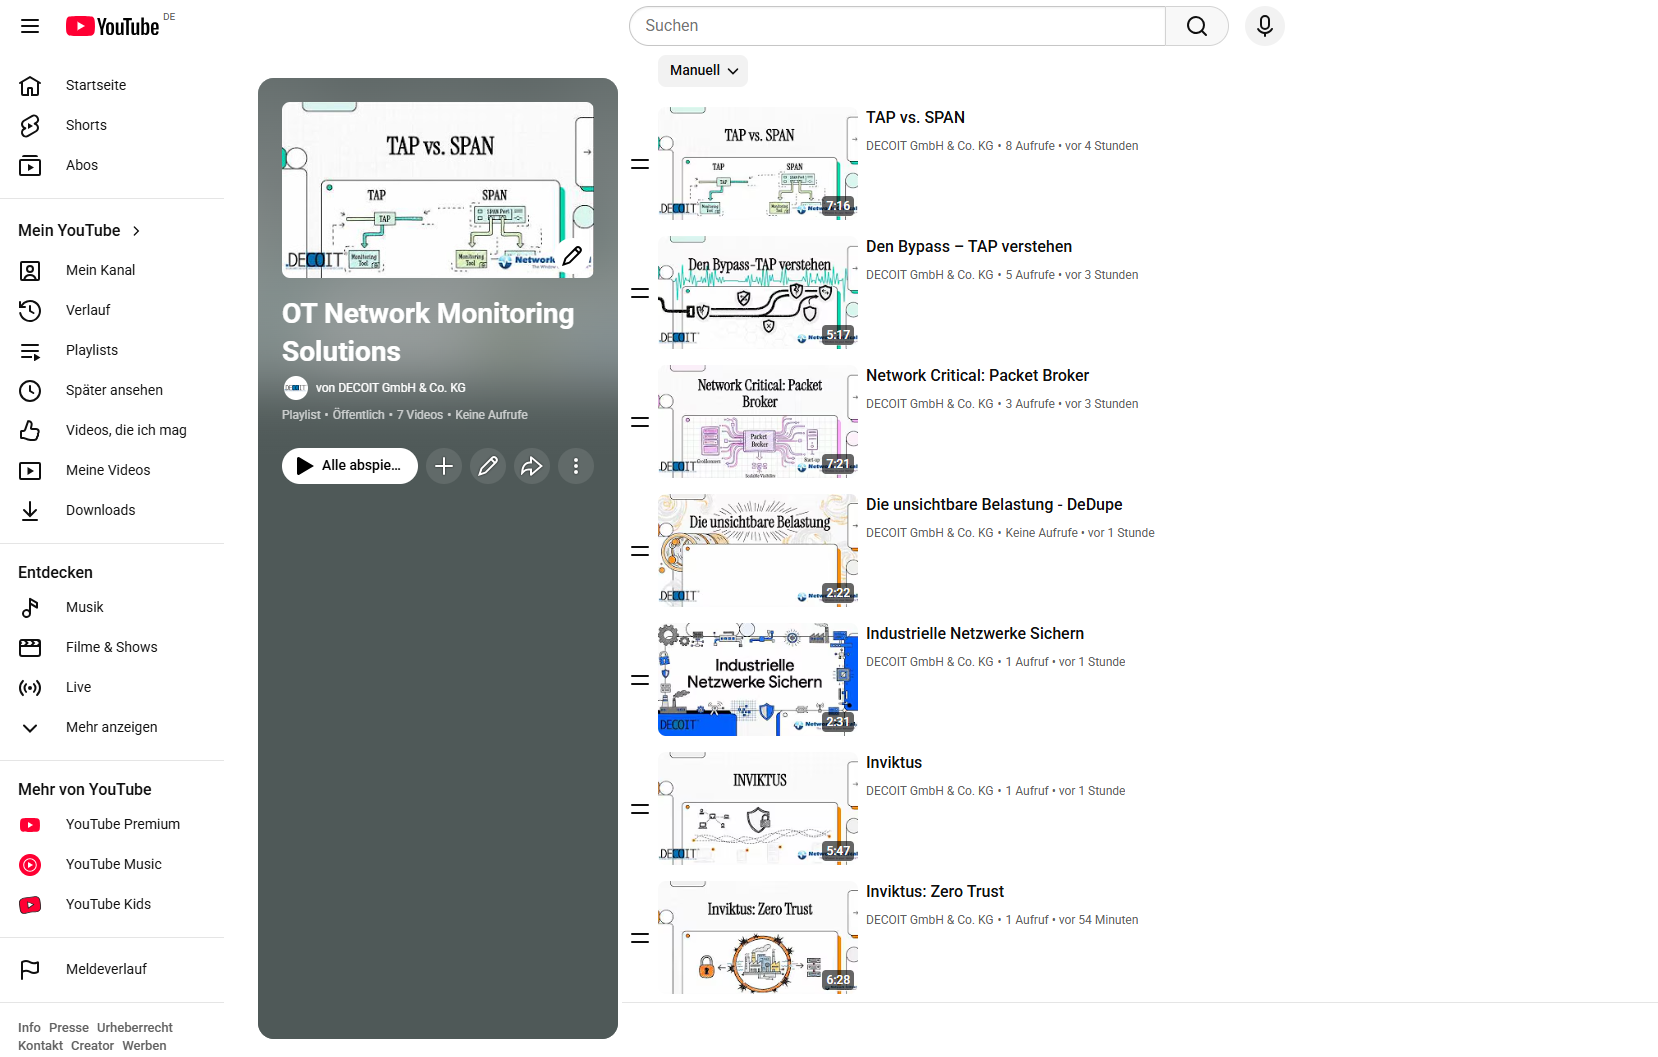The image size is (1658, 1057).
Task: Edit playlist with pencil button
Action: pyautogui.click(x=488, y=466)
